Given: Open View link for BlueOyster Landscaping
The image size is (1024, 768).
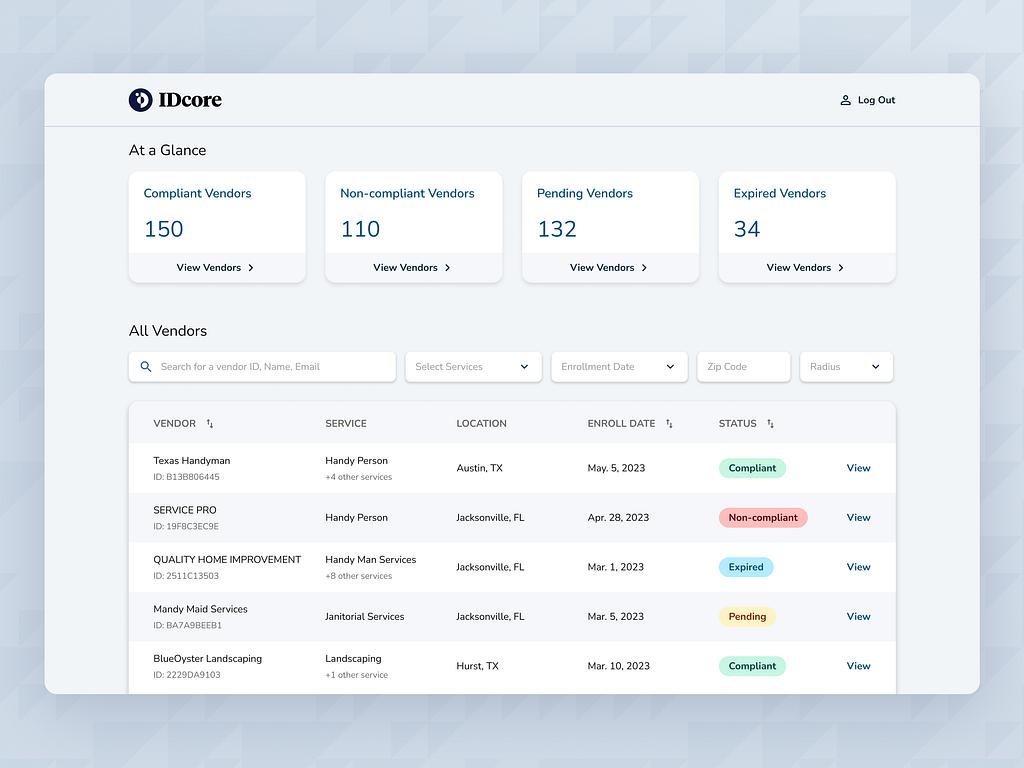Looking at the screenshot, I should point(858,666).
